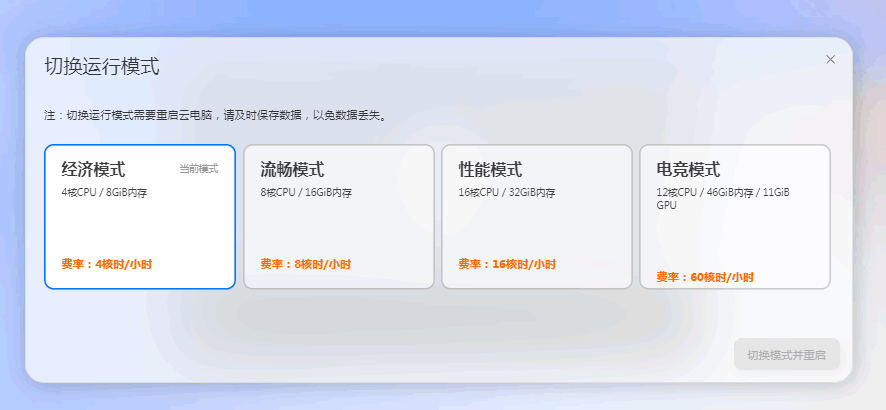Click empty space inside the 流畅模式 card
This screenshot has width=886, height=410.
(338, 228)
